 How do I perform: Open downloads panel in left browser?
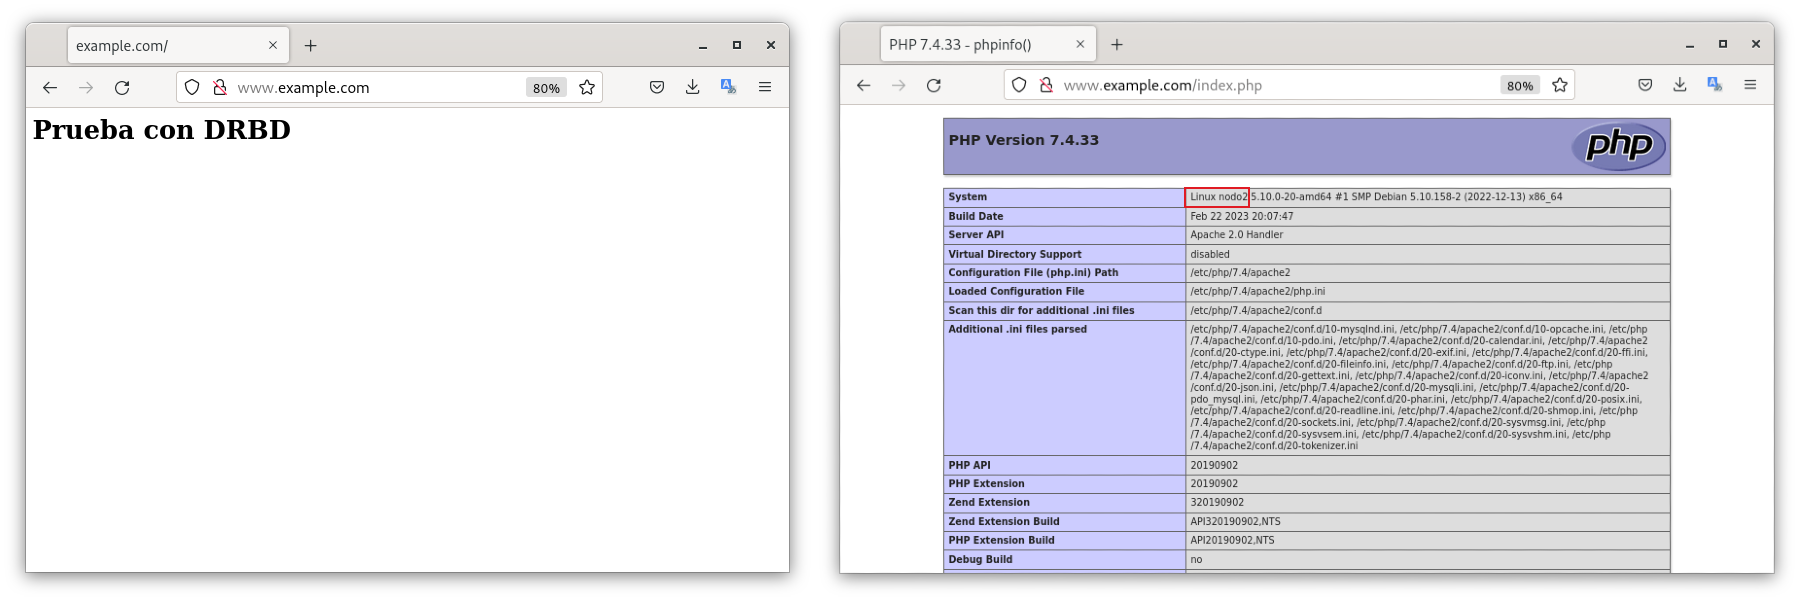point(692,88)
